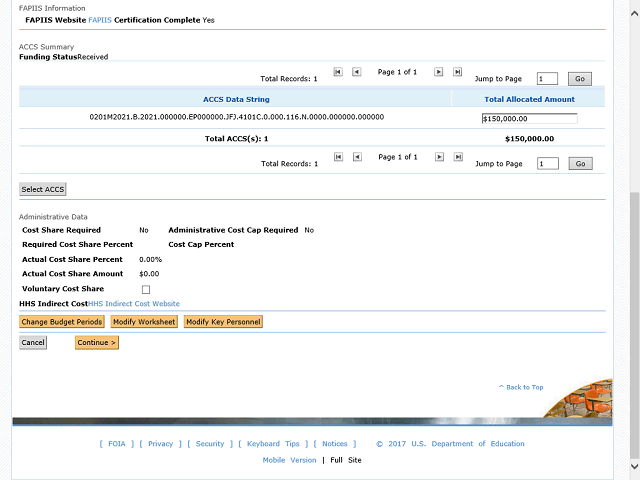This screenshot has height=480, width=640.
Task: Open Change Budget Periods
Action: [x=62, y=322]
